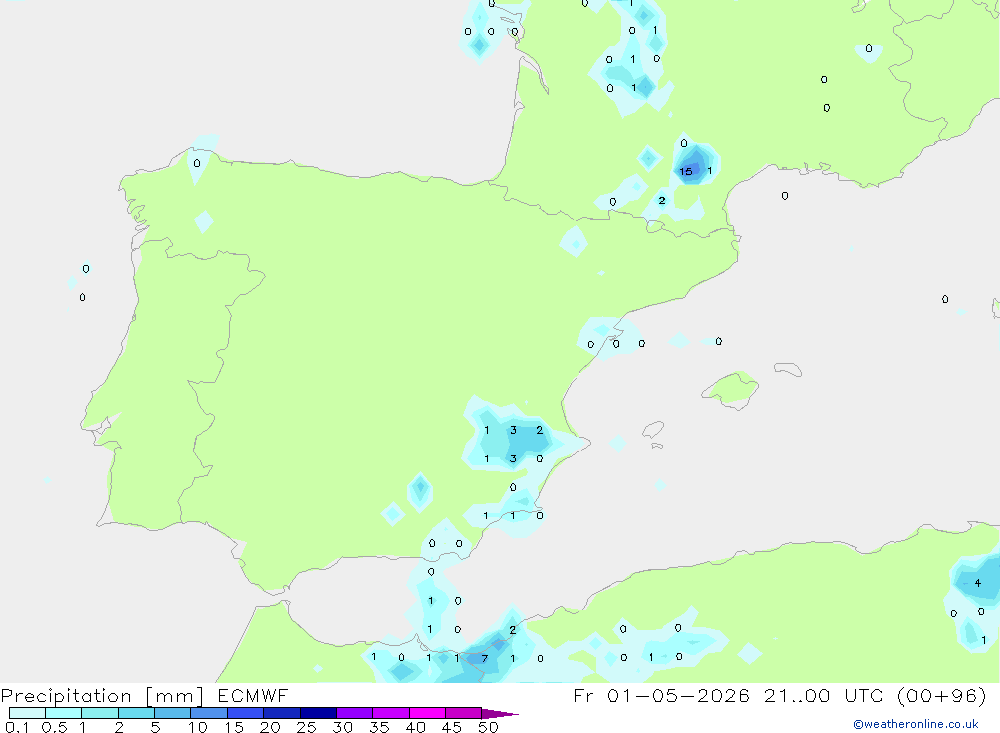Screen dimensions: 1000x733
Task: Click the legend swatch between 2 and 5
Action: (x=136, y=713)
